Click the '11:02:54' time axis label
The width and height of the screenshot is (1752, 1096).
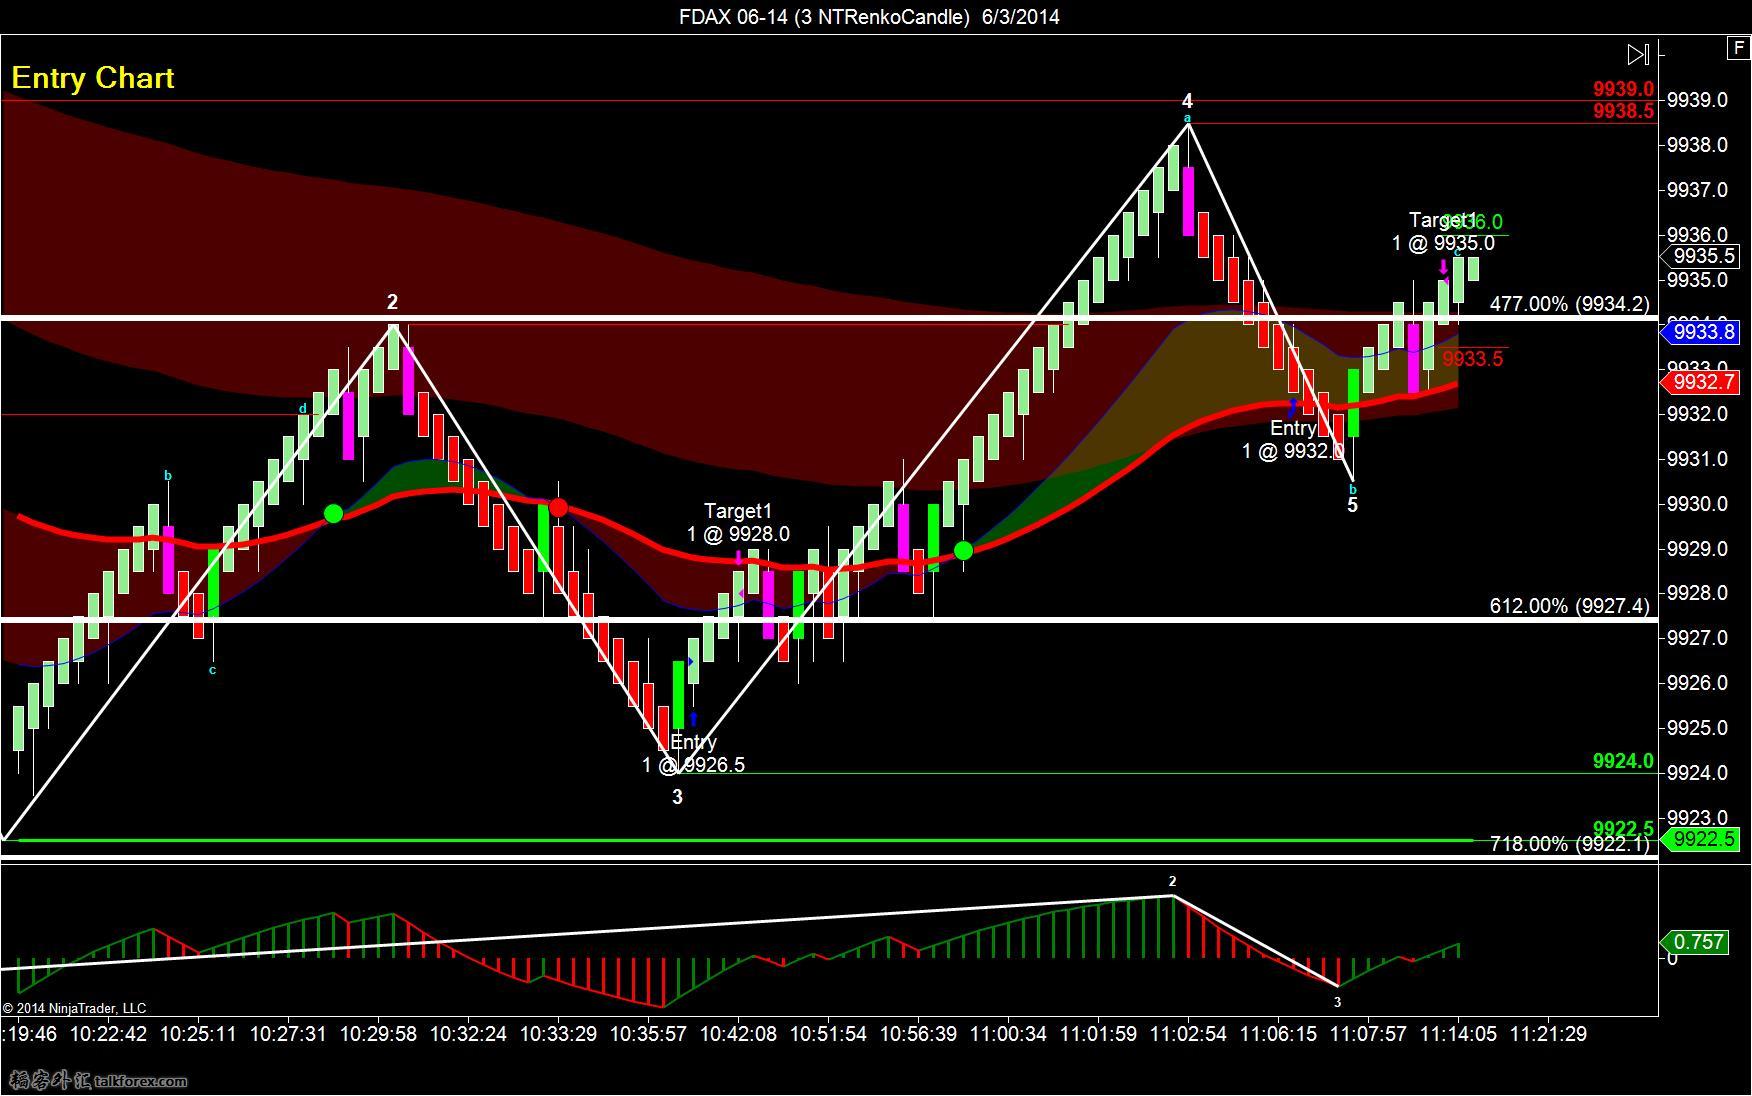pos(1188,1034)
